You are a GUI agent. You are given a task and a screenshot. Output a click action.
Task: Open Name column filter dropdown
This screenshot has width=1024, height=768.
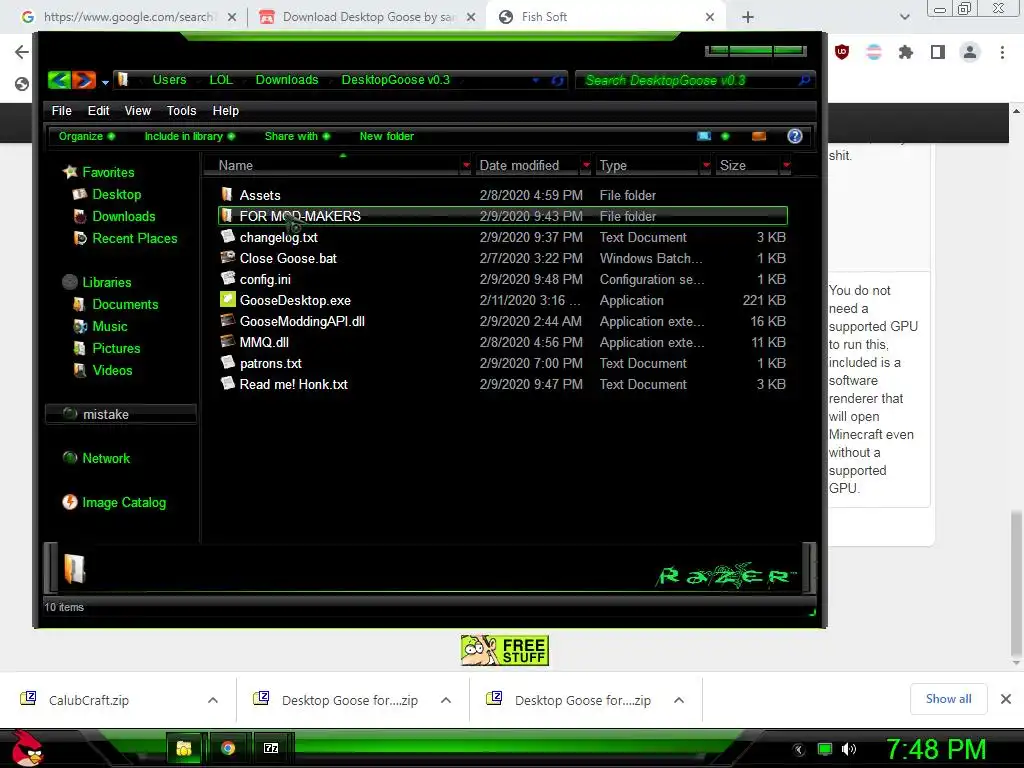[466, 165]
